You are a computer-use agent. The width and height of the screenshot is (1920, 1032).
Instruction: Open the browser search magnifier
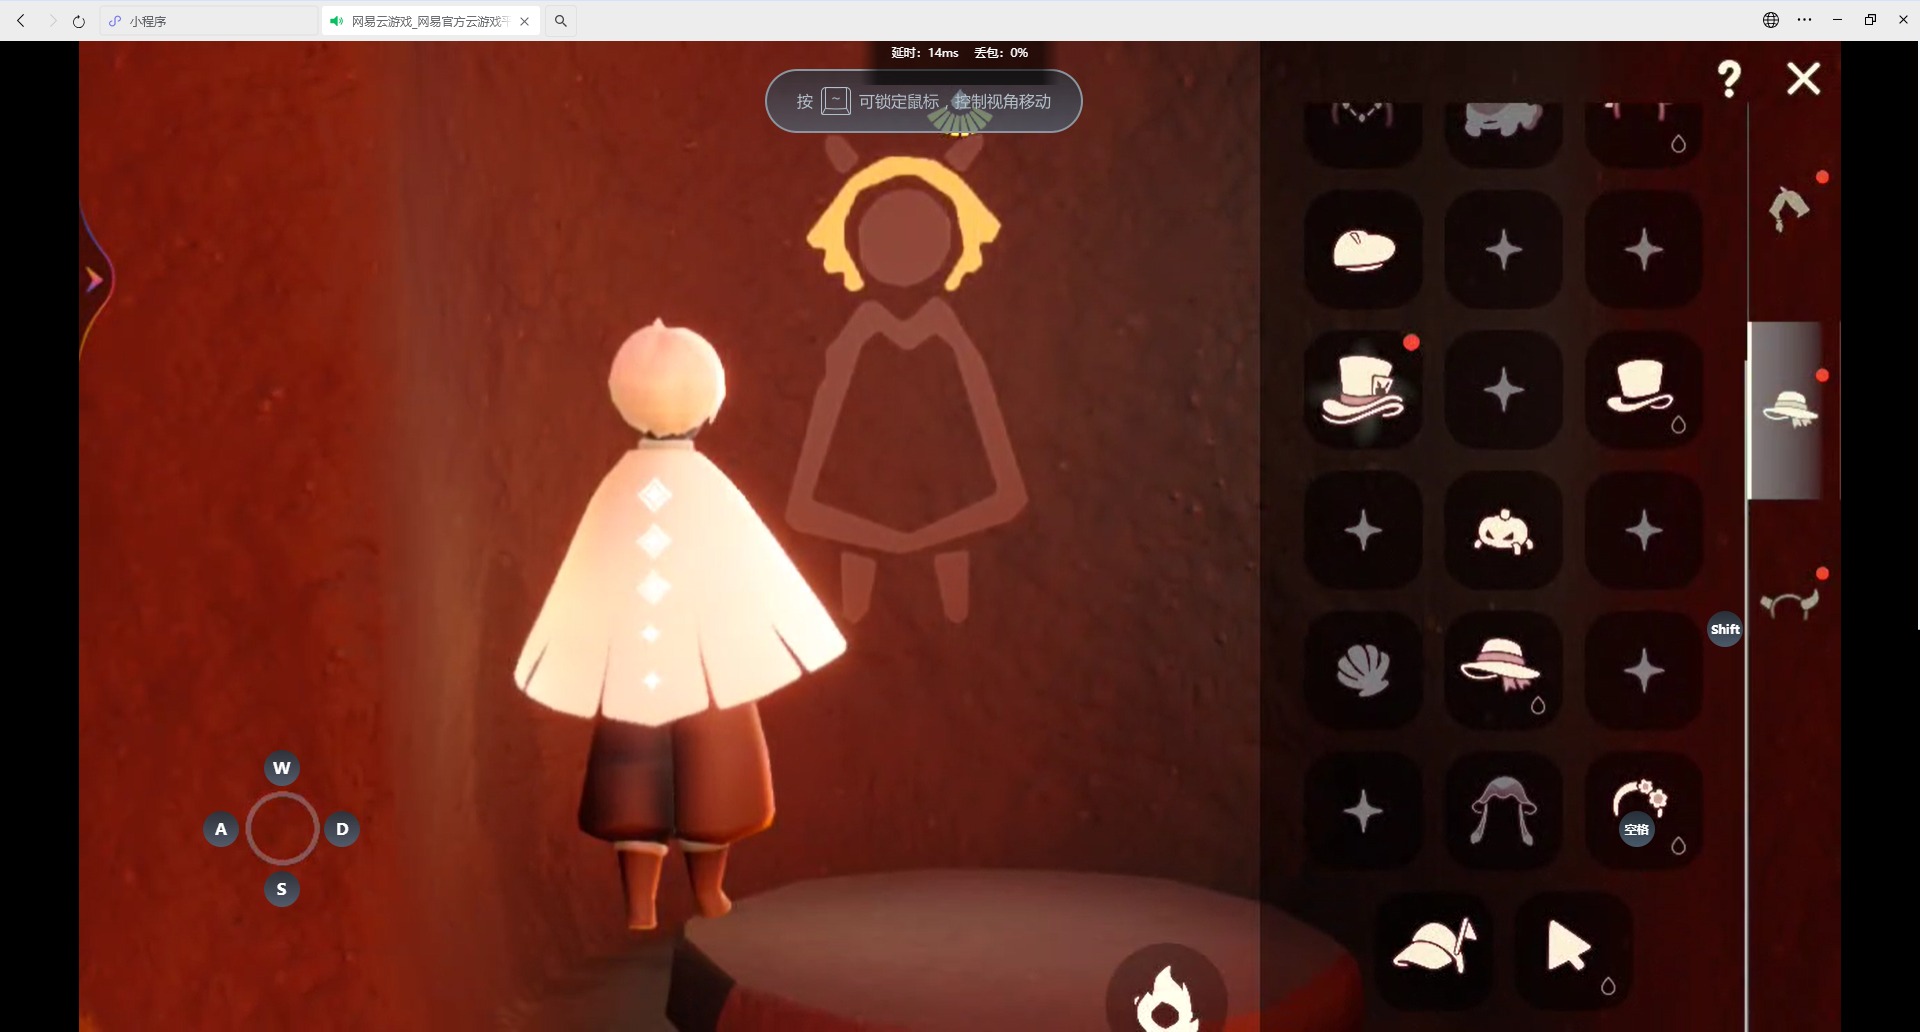[x=561, y=21]
